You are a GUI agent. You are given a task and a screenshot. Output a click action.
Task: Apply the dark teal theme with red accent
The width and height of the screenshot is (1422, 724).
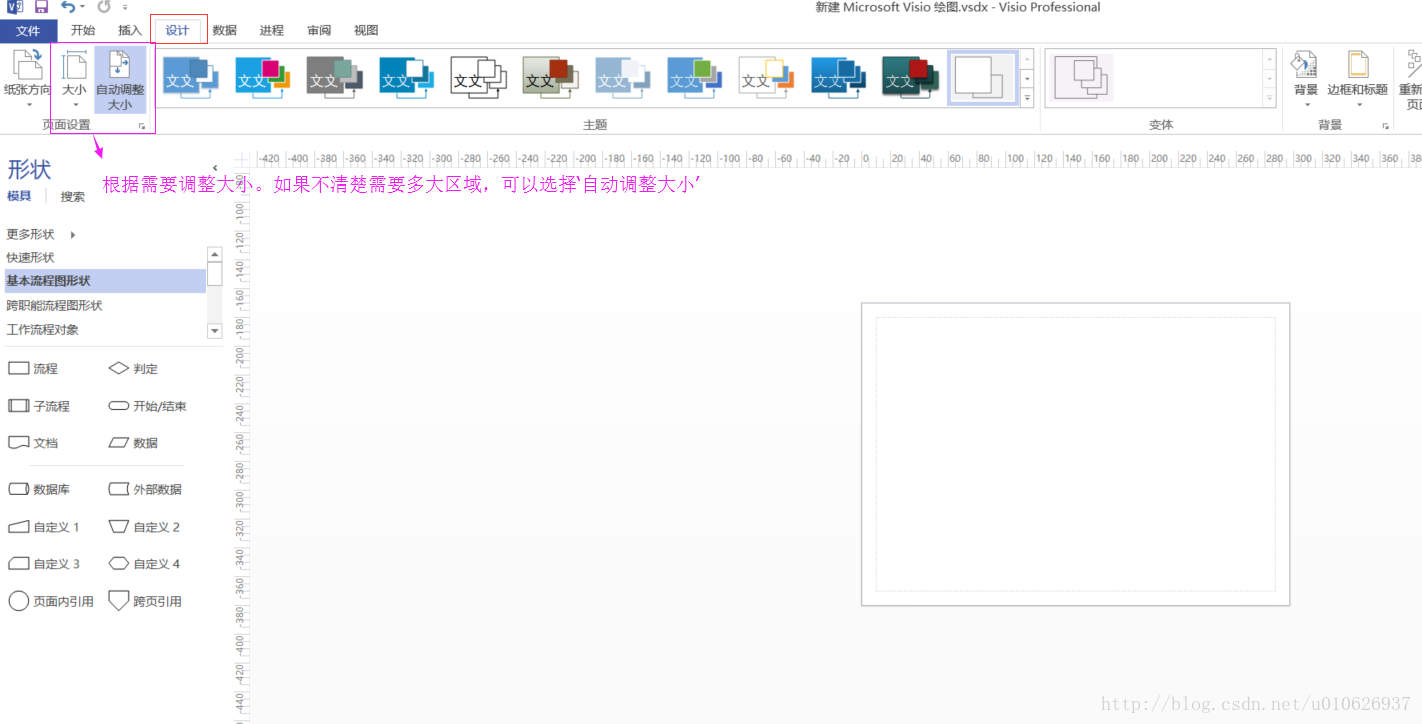(911, 77)
